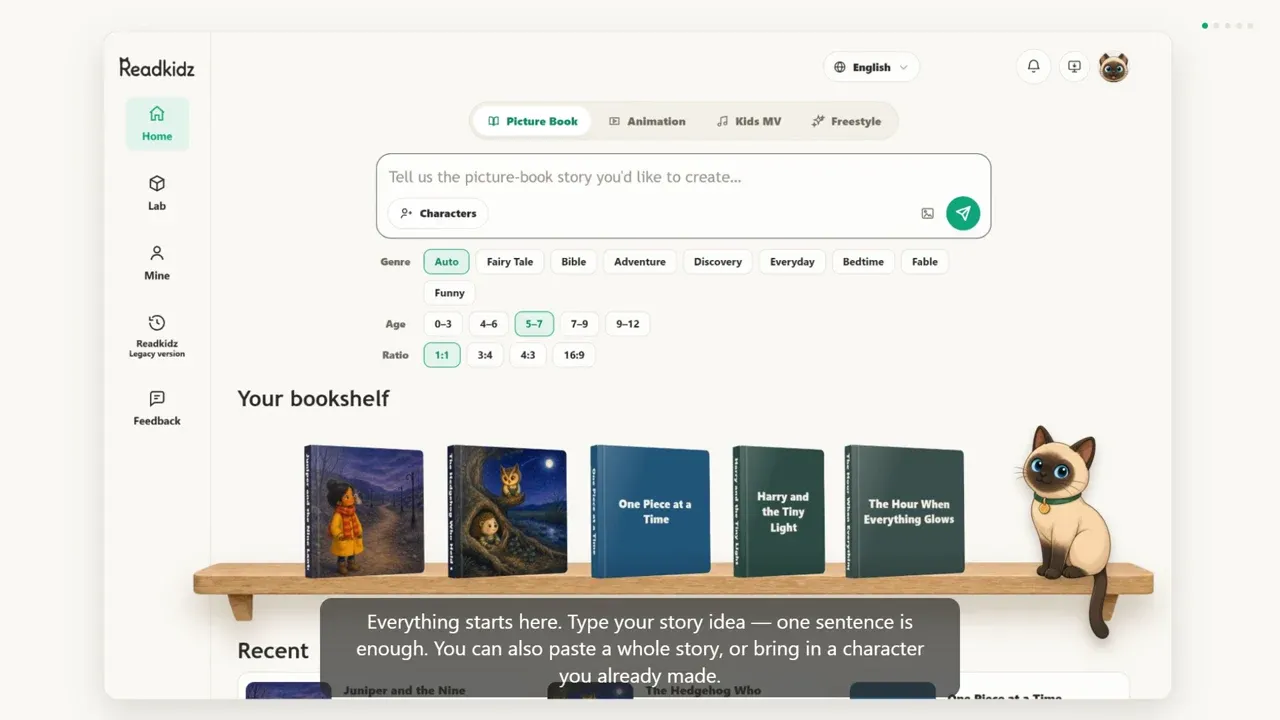Open The Hour When Everything Glows book
Image resolution: width=1280 pixels, height=720 pixels.
click(904, 511)
